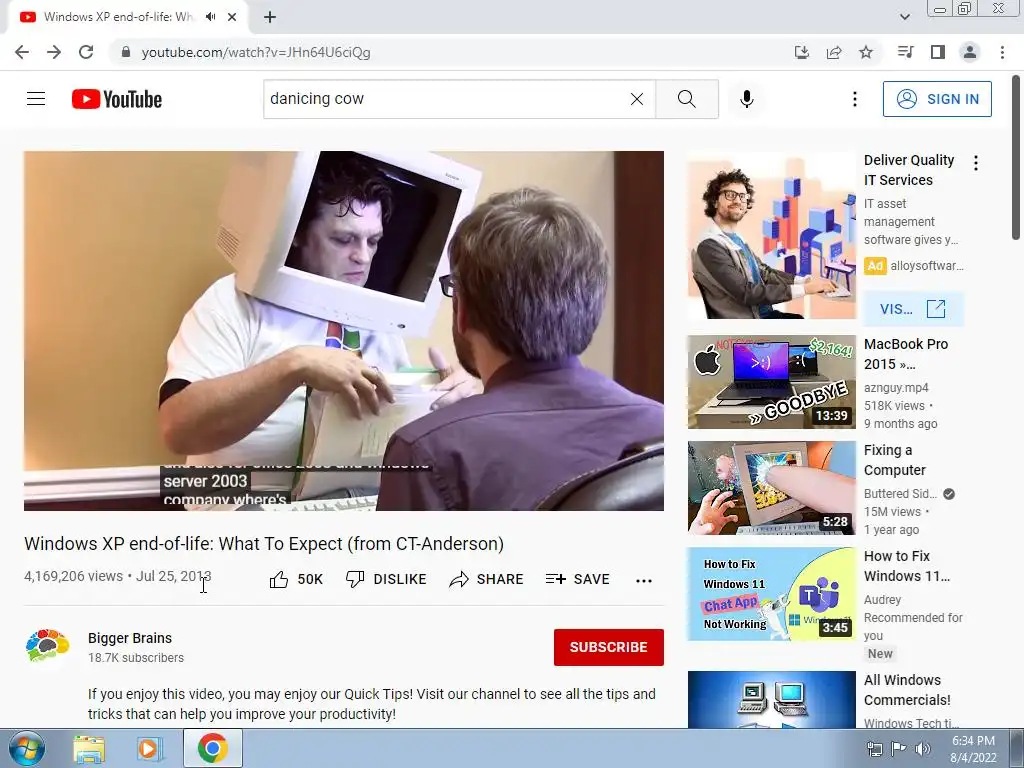
Task: Click Chrome icon in taskbar
Action: (x=212, y=748)
